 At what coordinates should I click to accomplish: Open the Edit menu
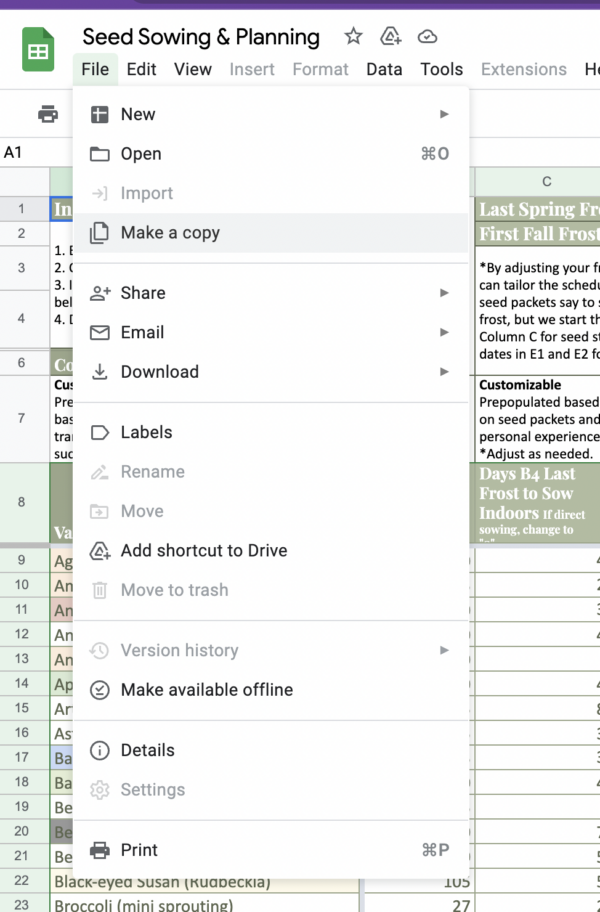tap(141, 69)
